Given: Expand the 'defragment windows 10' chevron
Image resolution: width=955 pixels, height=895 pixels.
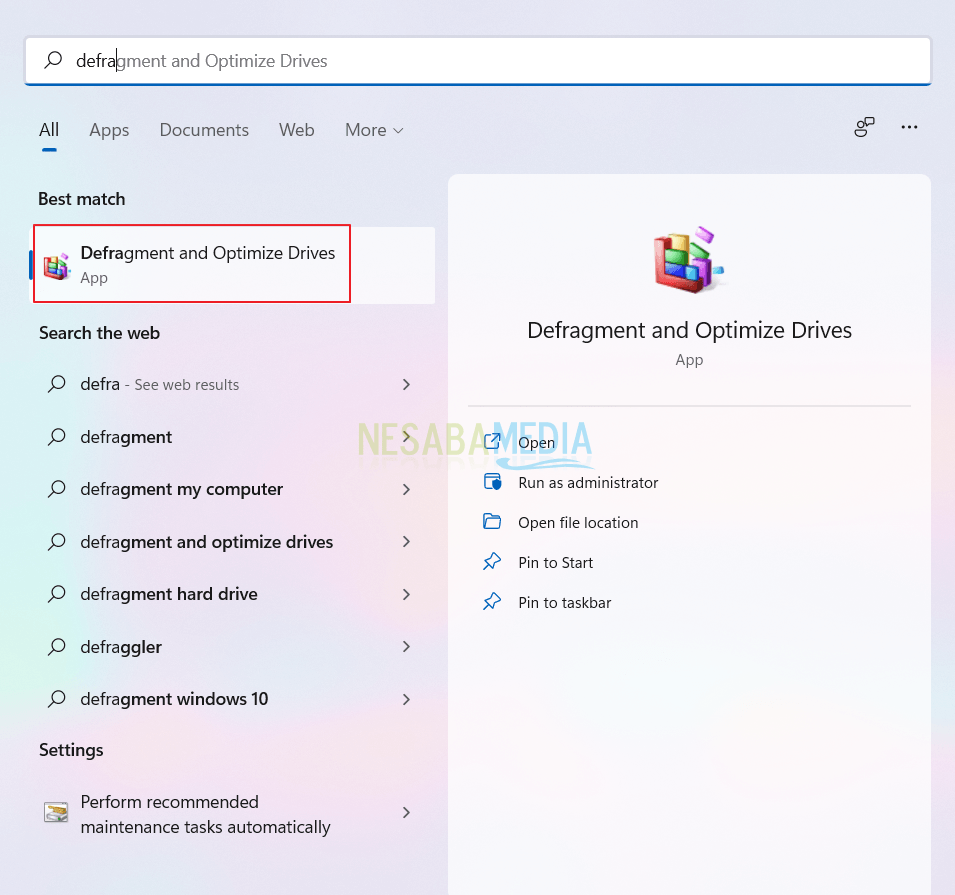Looking at the screenshot, I should [x=406, y=699].
